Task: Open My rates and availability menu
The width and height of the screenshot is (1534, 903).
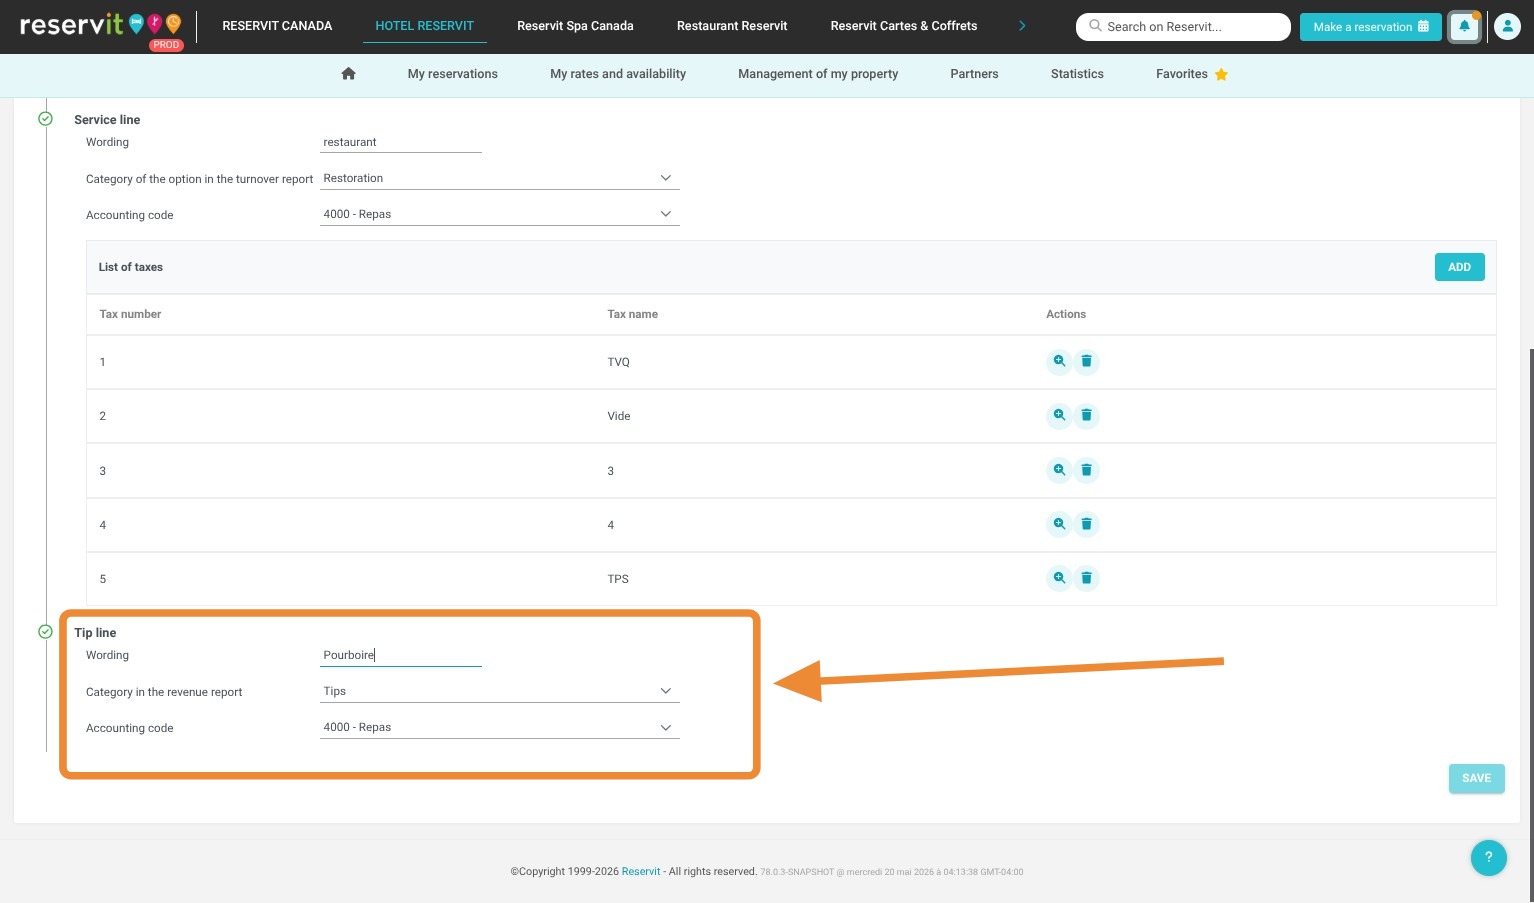Action: [x=618, y=74]
